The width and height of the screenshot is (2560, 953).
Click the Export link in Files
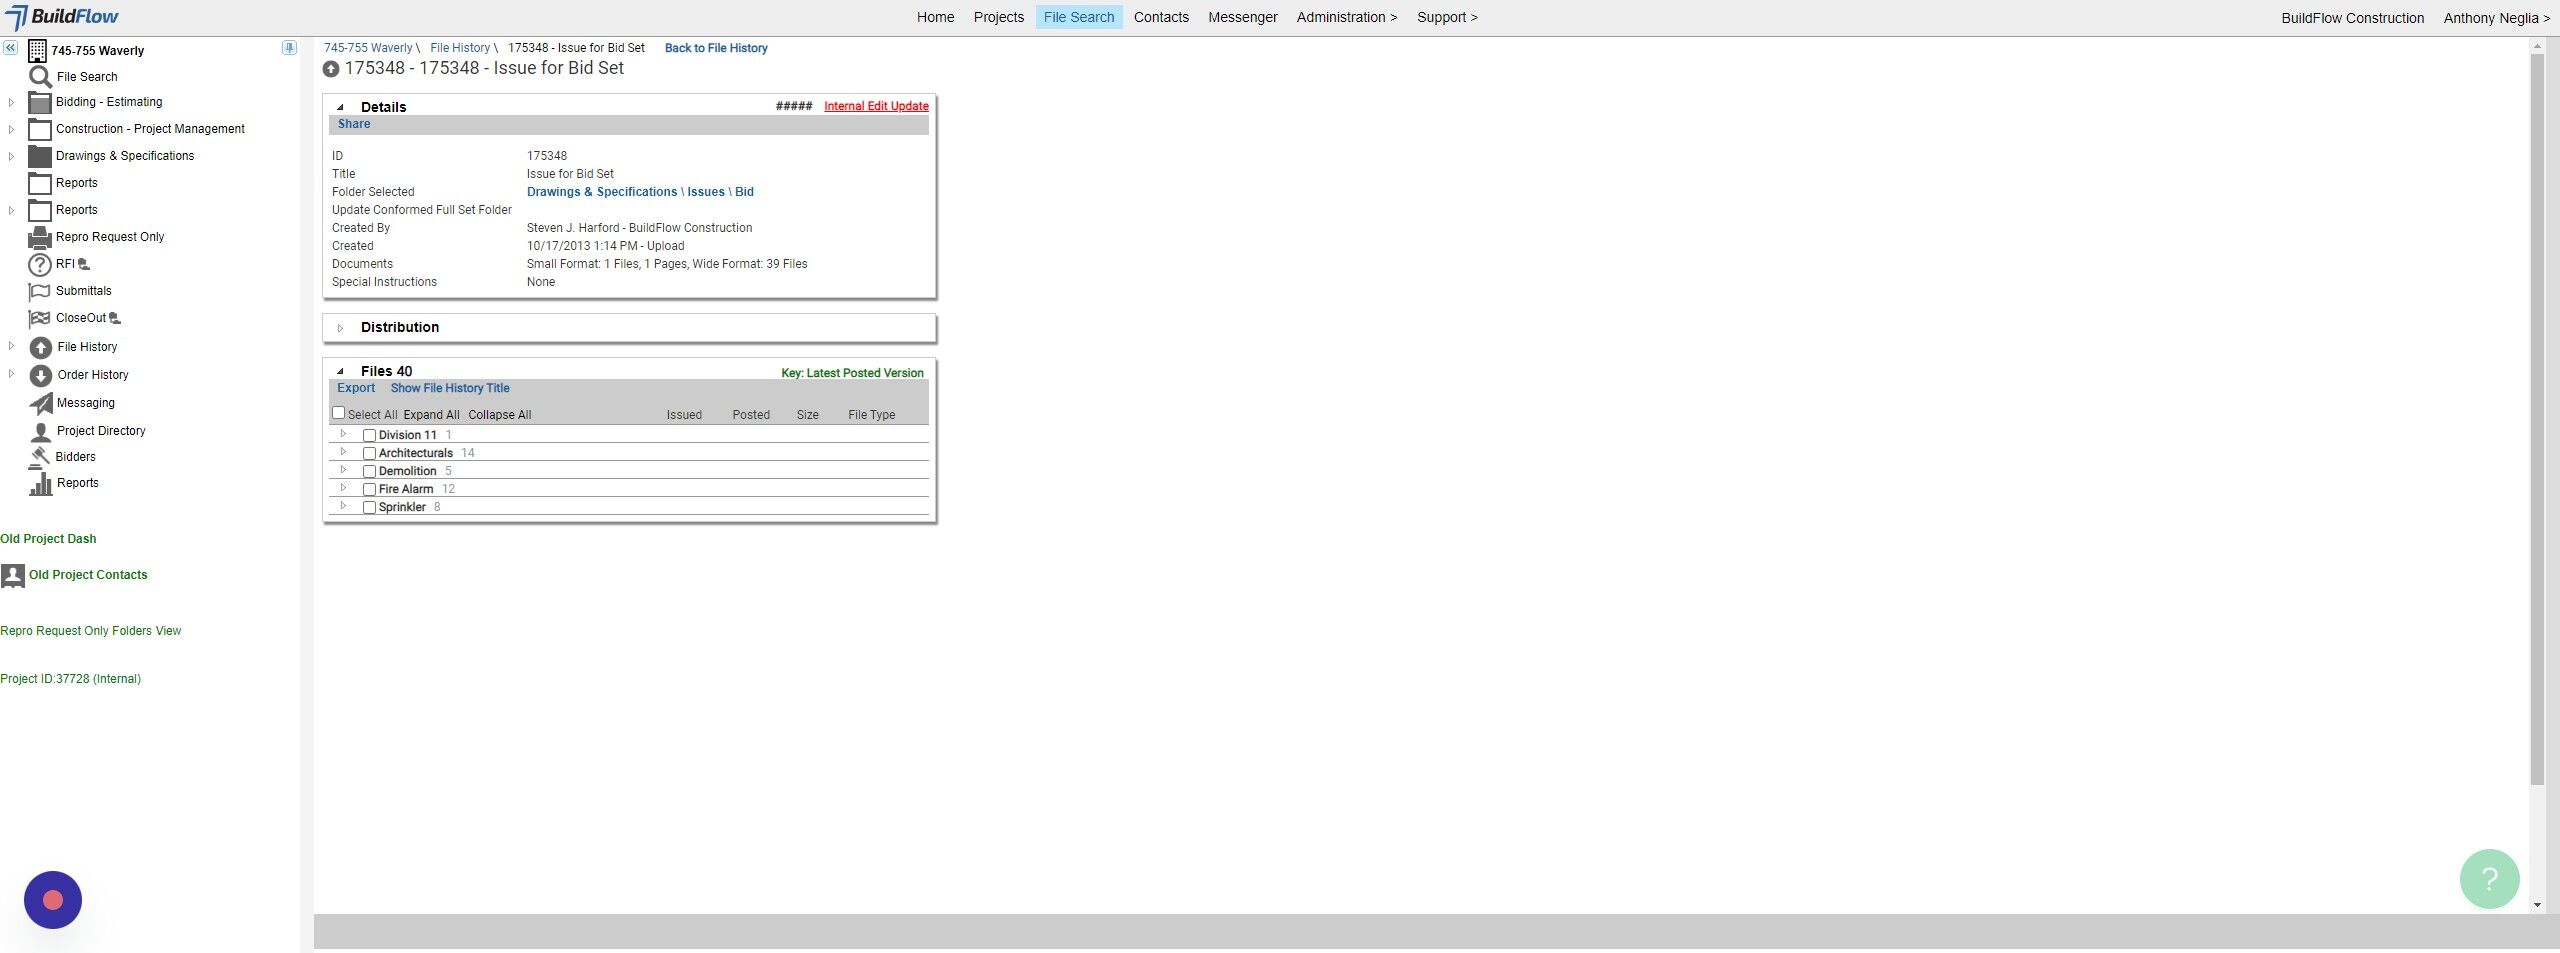(x=356, y=388)
